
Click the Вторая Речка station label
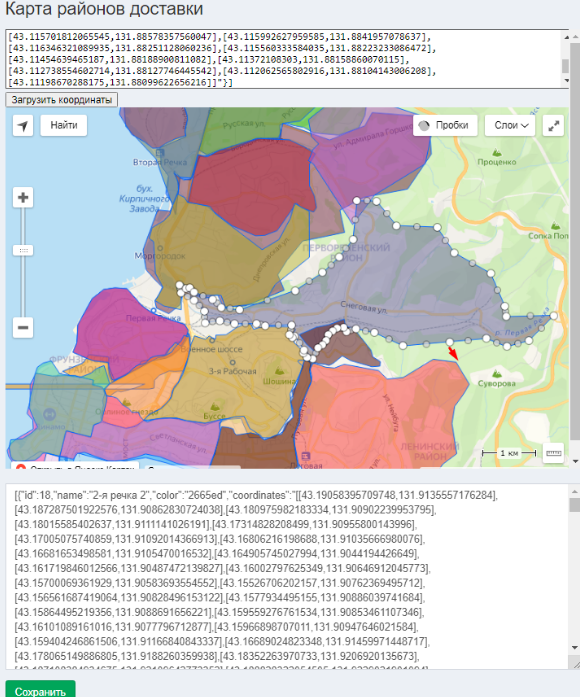[x=160, y=162]
